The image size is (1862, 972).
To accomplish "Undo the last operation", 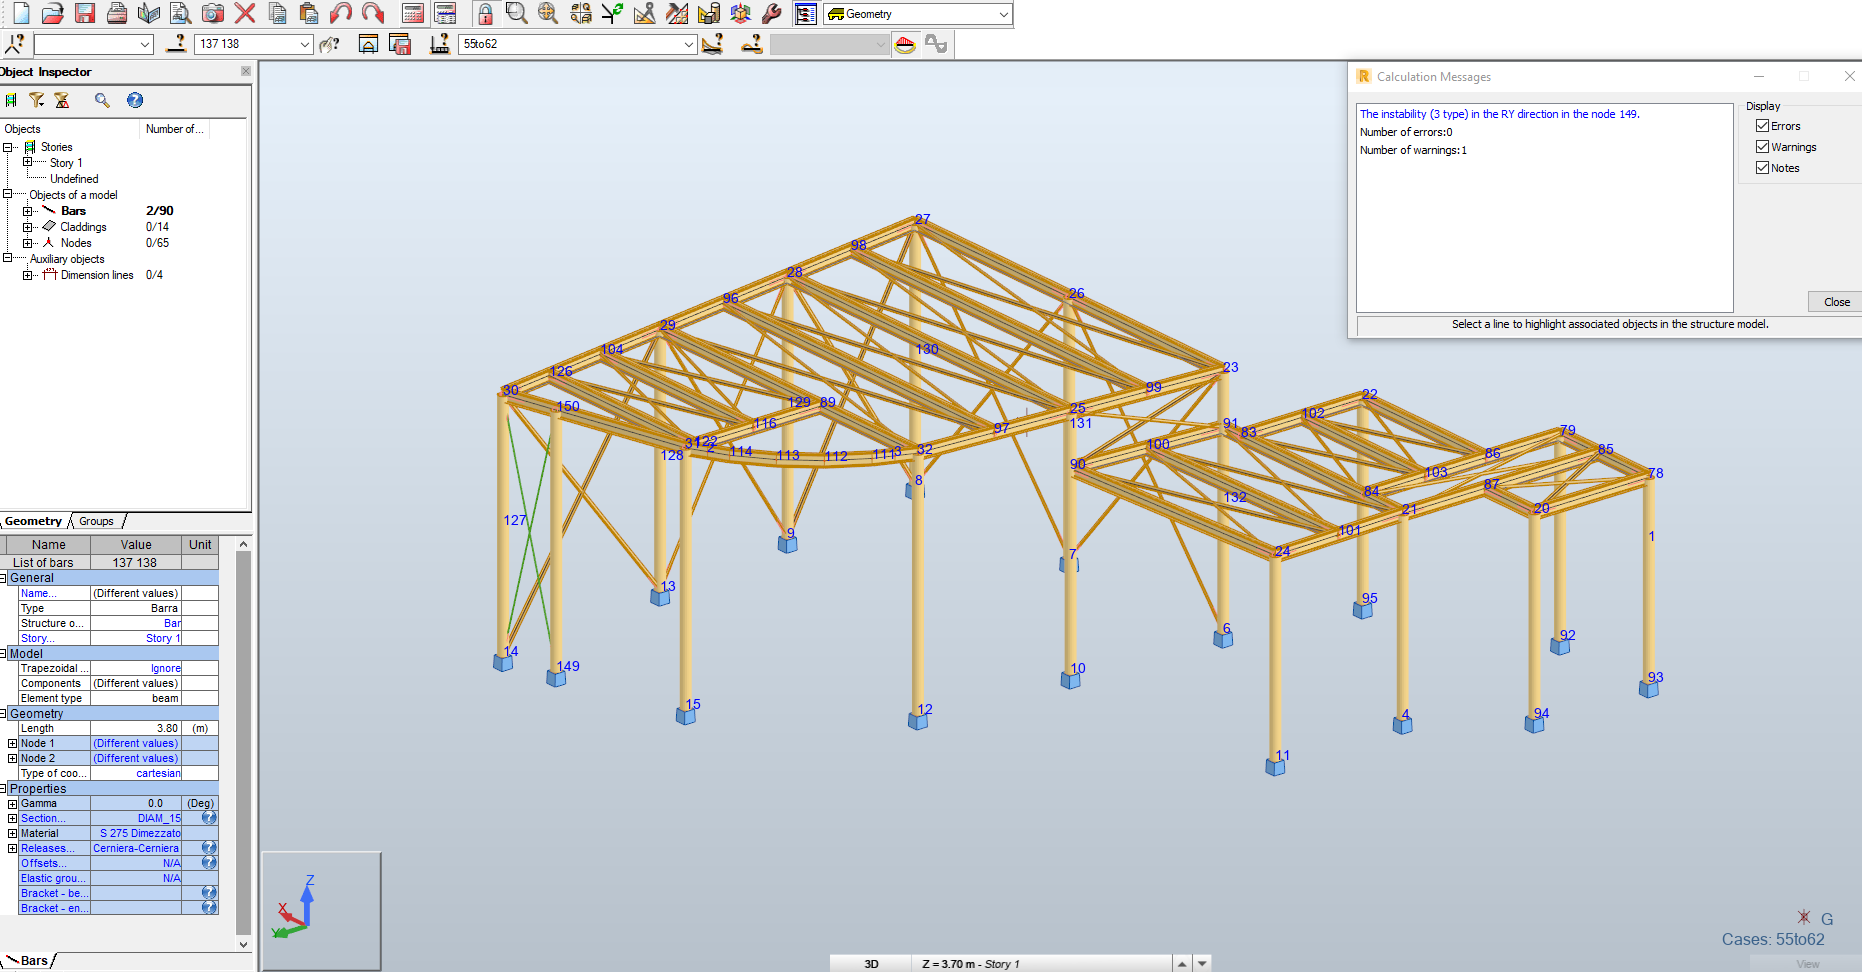I will pyautogui.click(x=340, y=13).
